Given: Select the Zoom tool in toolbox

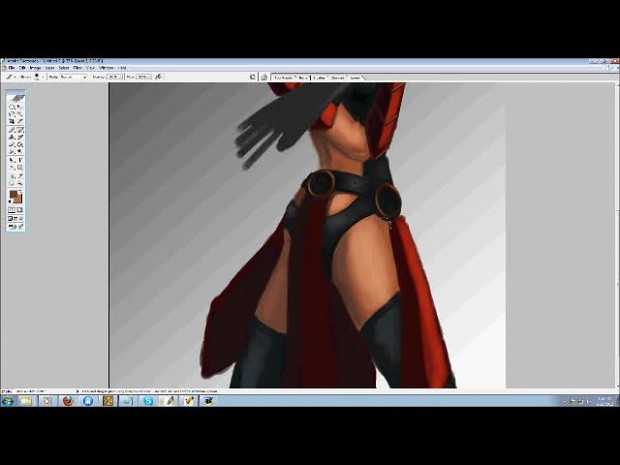Looking at the screenshot, I should tap(20, 183).
